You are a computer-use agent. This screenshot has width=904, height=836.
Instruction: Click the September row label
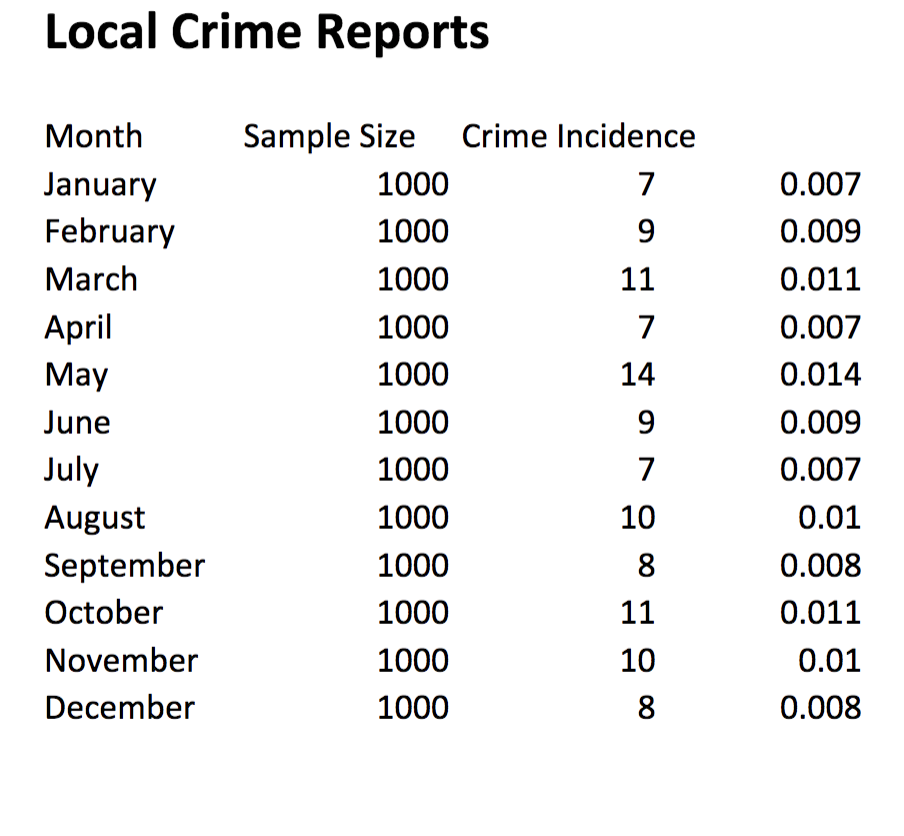(x=125, y=565)
